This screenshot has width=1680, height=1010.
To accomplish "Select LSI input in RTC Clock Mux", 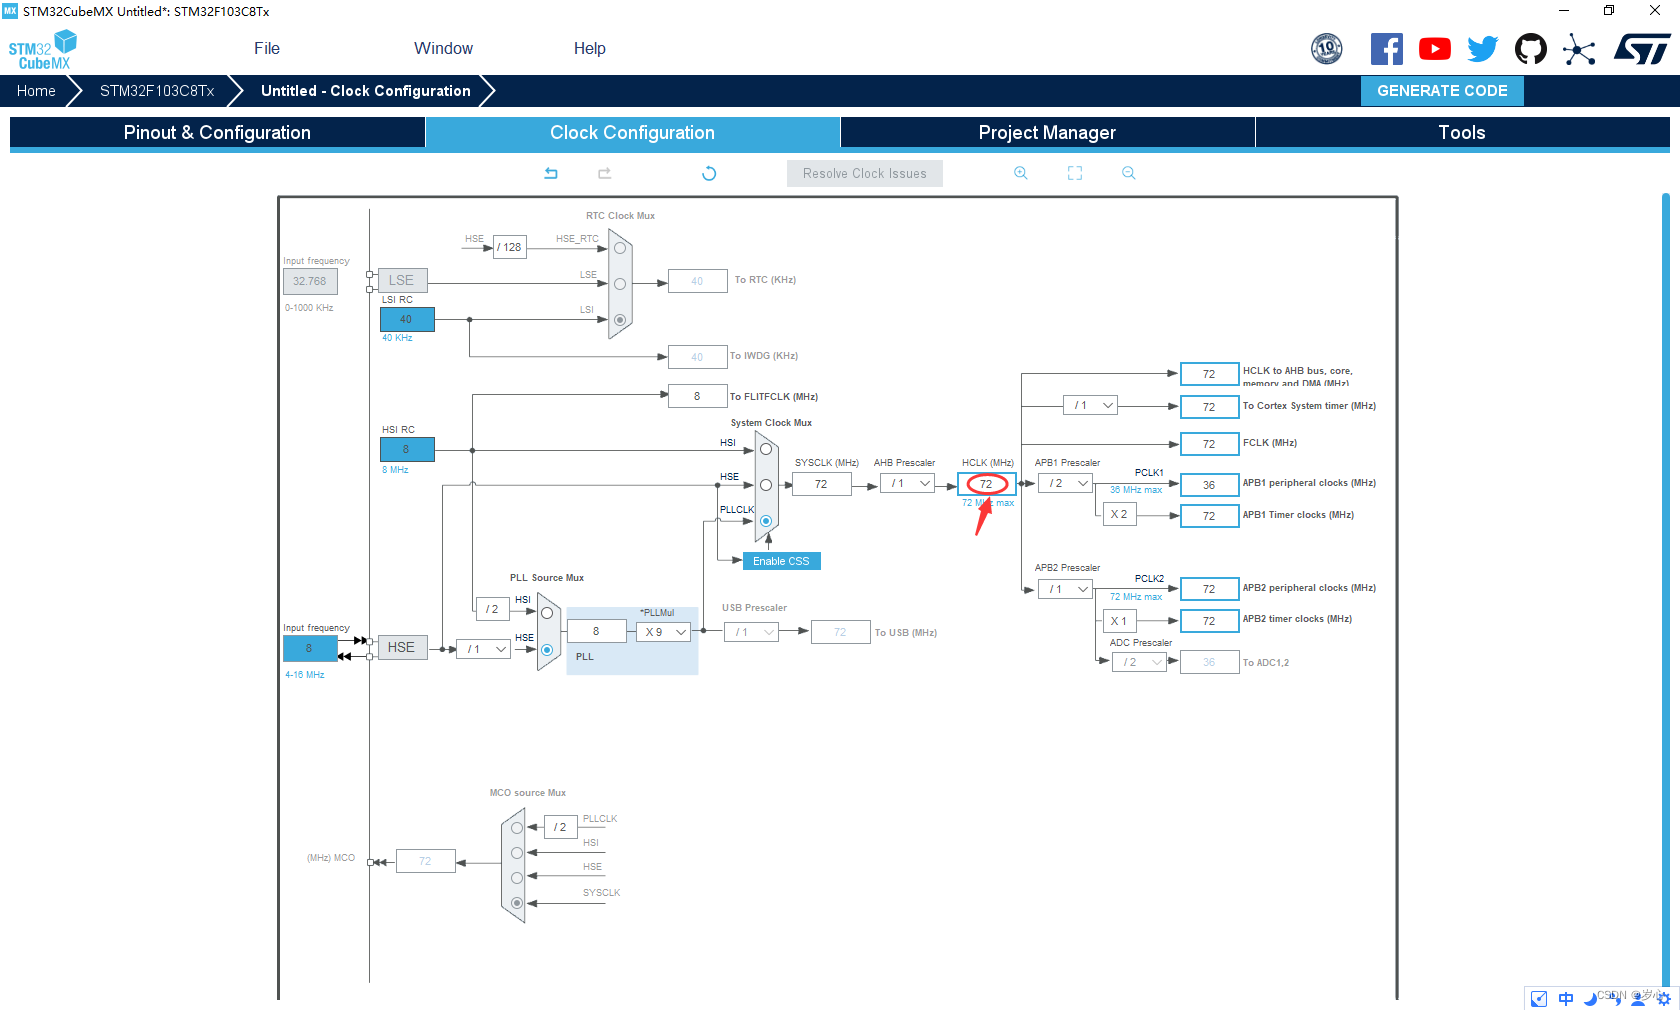I will pos(620,320).
